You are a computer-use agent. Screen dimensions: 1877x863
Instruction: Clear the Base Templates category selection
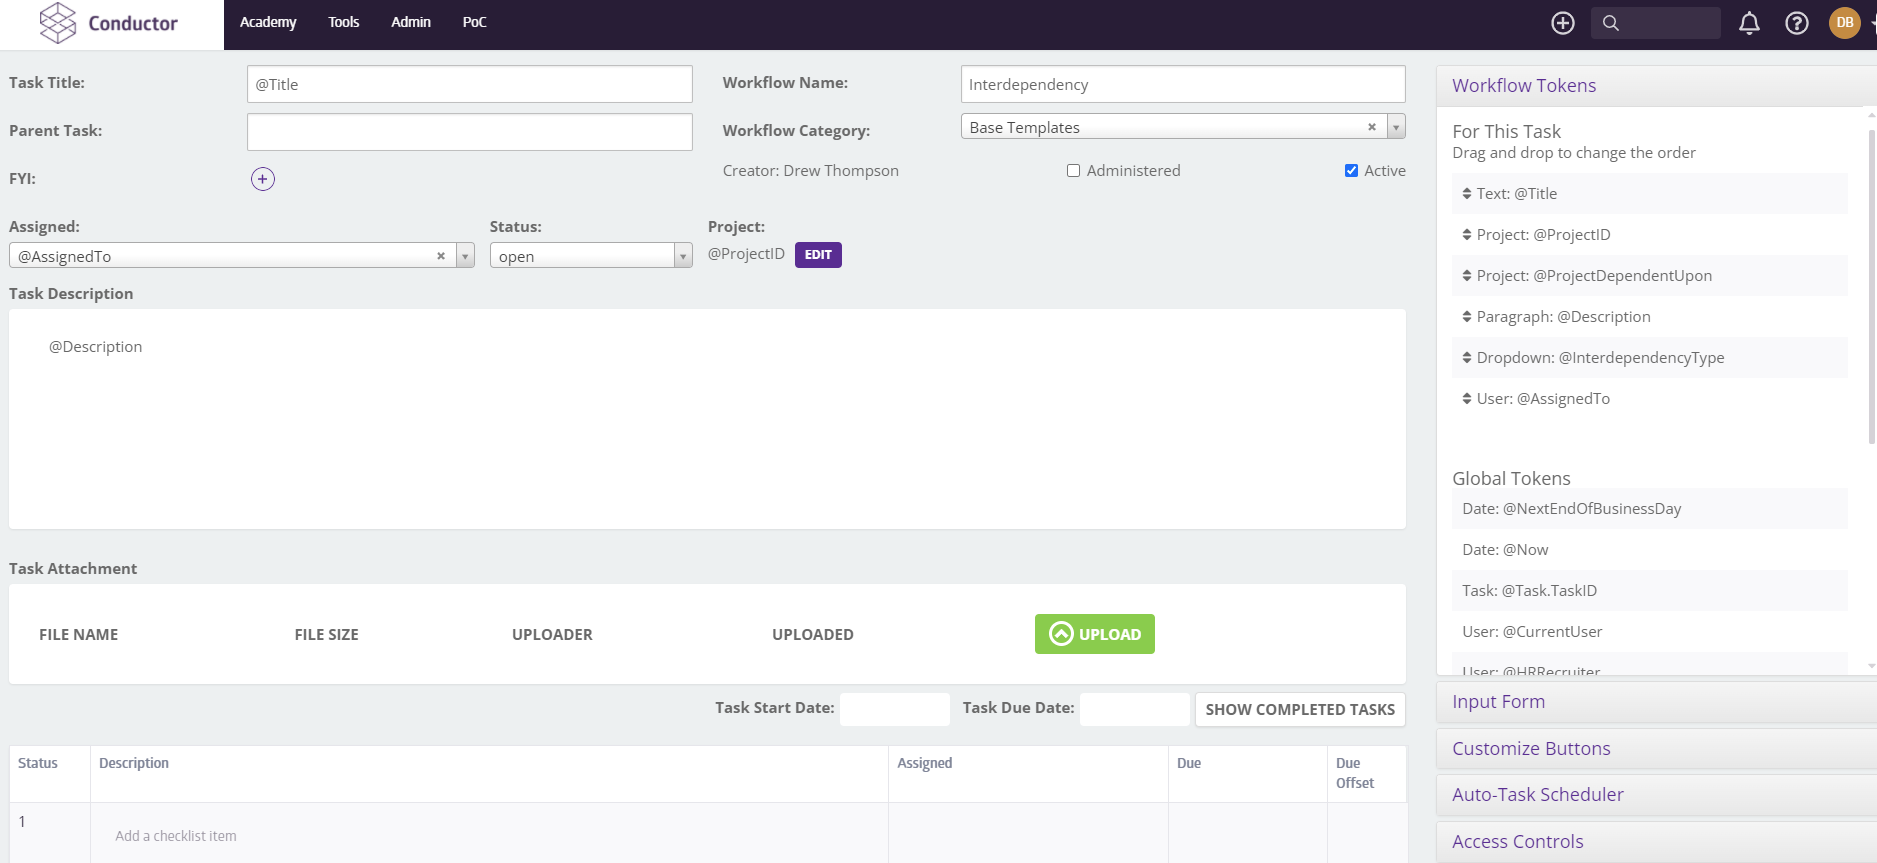click(1371, 127)
